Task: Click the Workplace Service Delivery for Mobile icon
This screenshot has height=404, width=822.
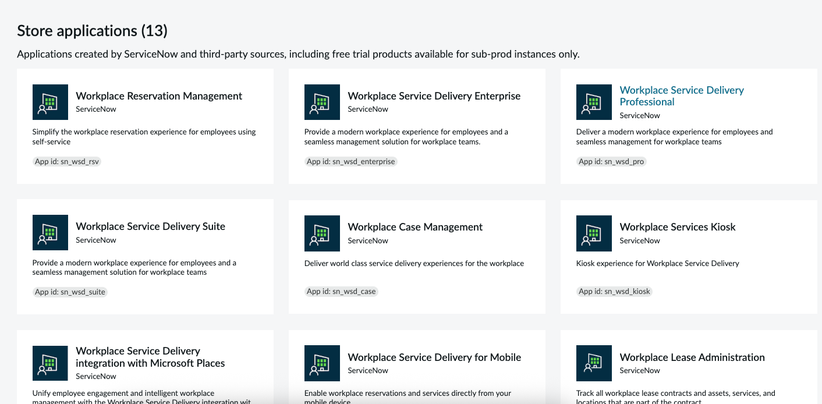Action: pyautogui.click(x=322, y=363)
